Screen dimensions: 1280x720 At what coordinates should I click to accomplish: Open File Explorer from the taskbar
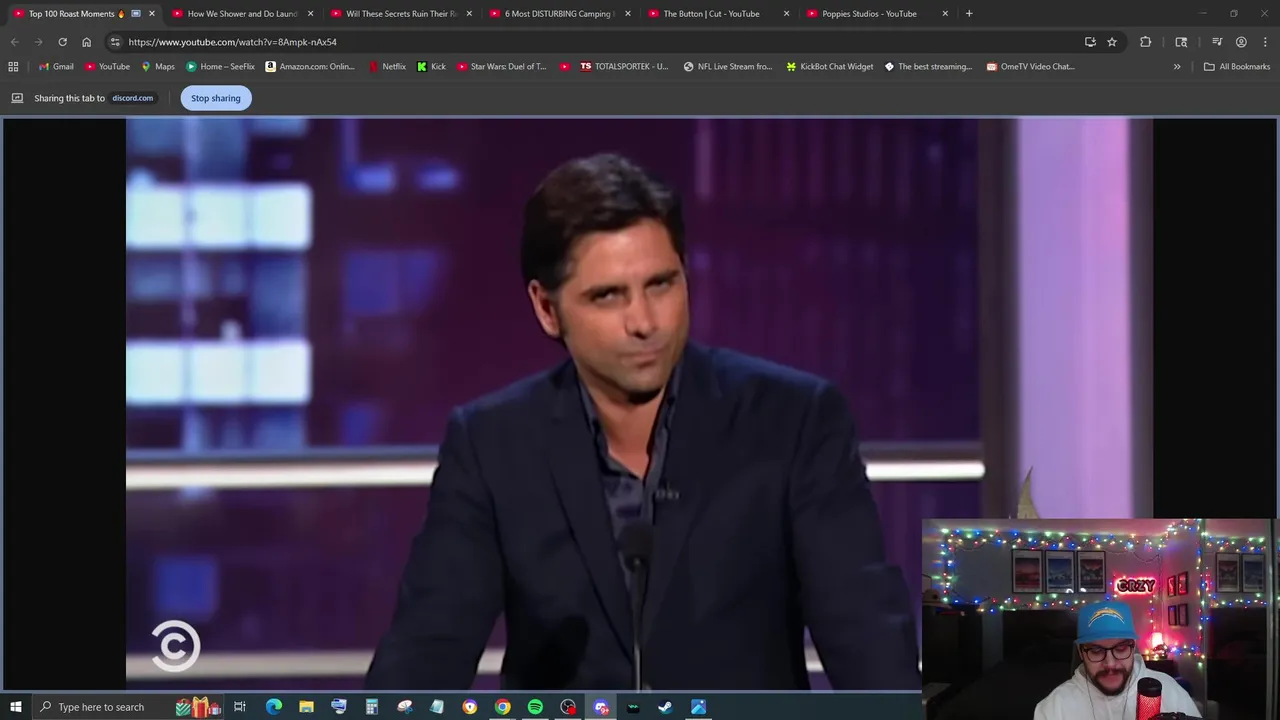(306, 707)
